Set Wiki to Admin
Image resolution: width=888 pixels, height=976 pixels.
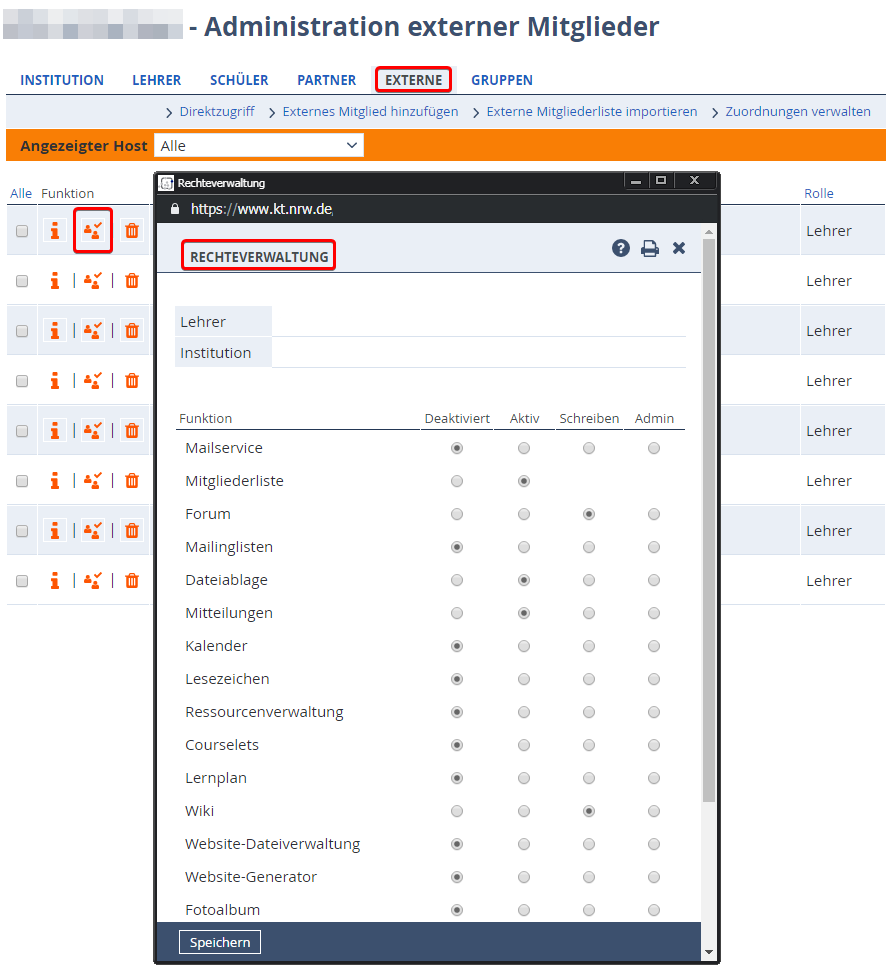pyautogui.click(x=654, y=812)
